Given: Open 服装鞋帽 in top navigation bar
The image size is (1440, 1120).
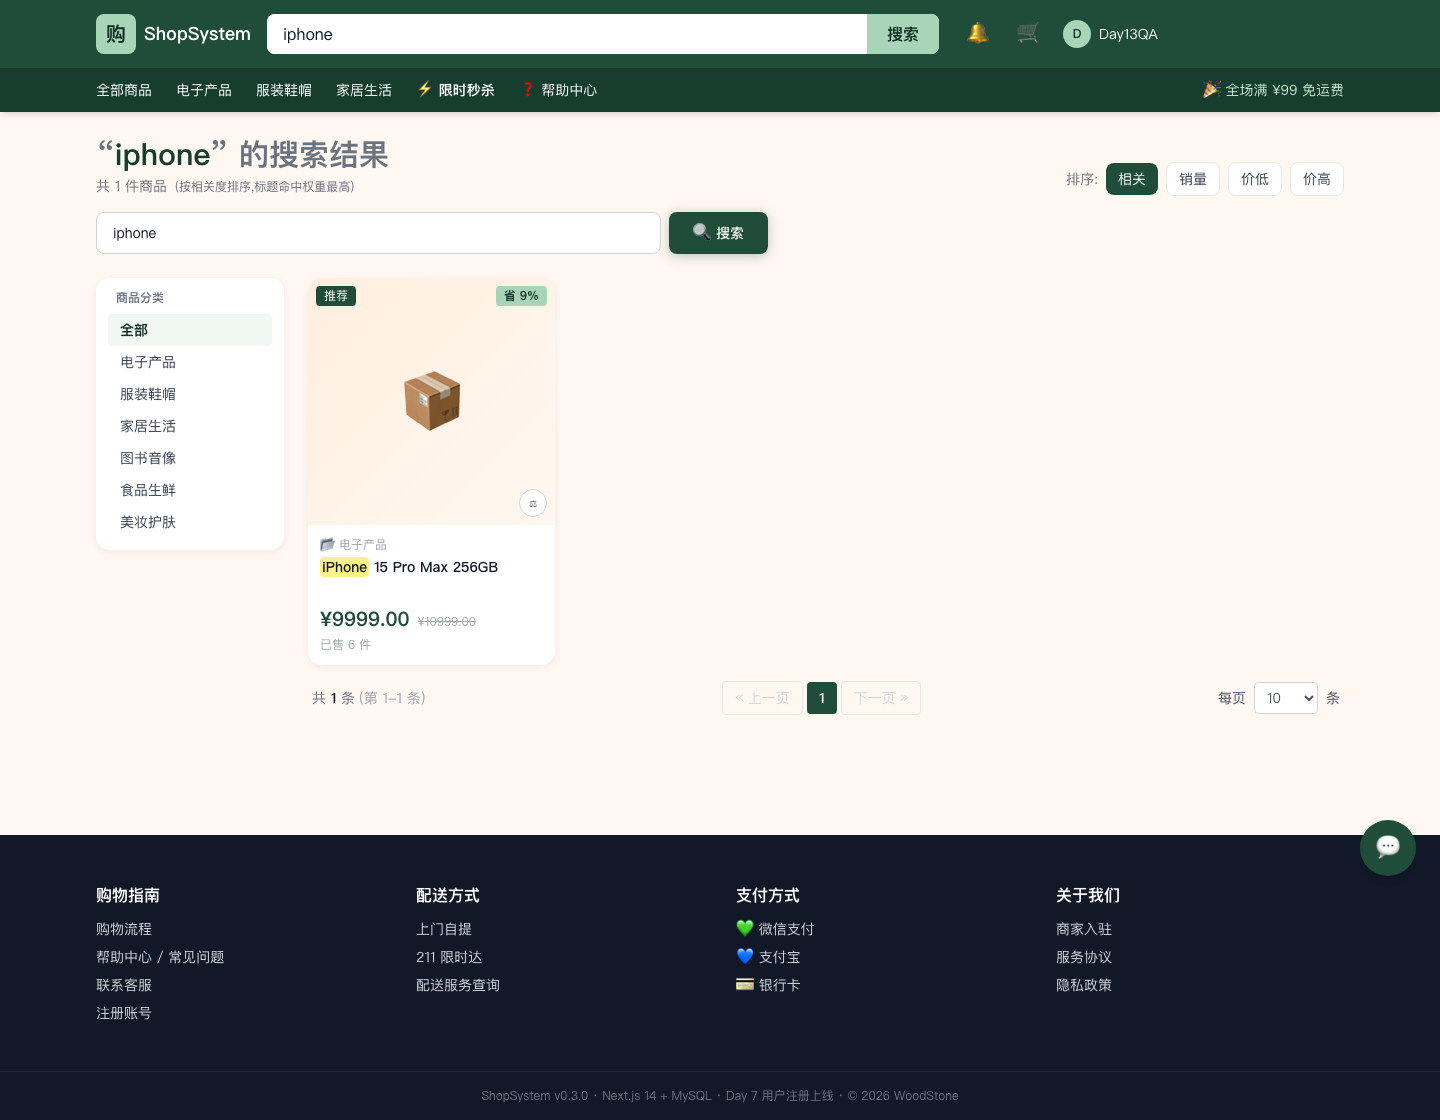Looking at the screenshot, I should click(x=284, y=90).
